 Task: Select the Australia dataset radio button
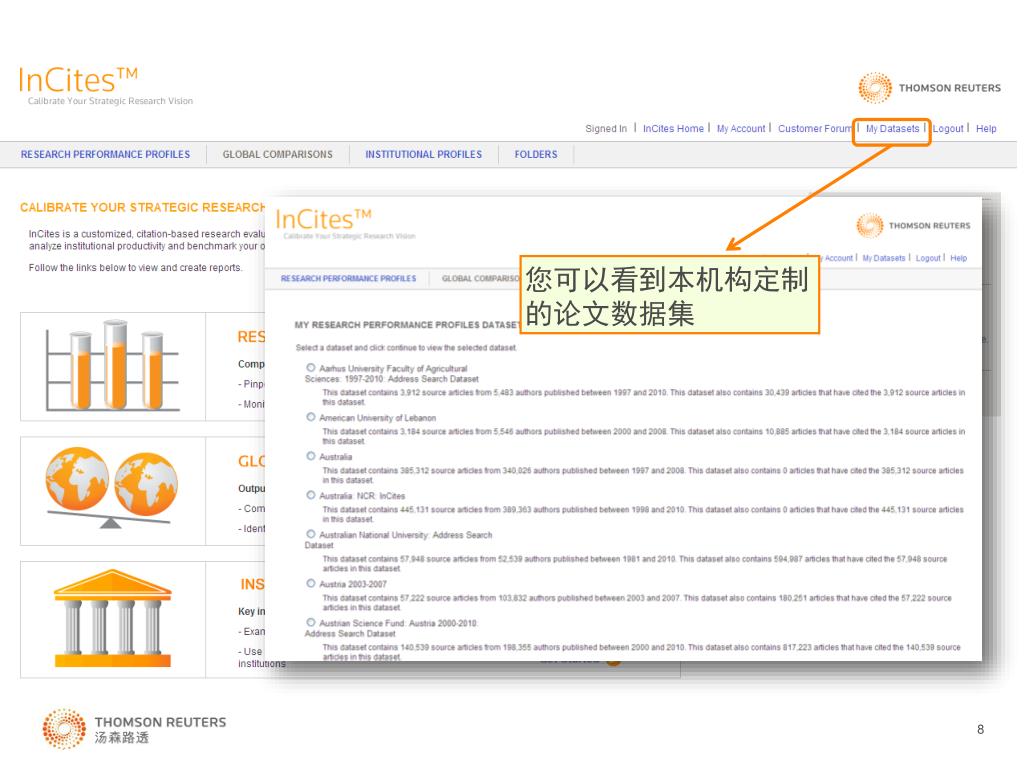pos(311,456)
